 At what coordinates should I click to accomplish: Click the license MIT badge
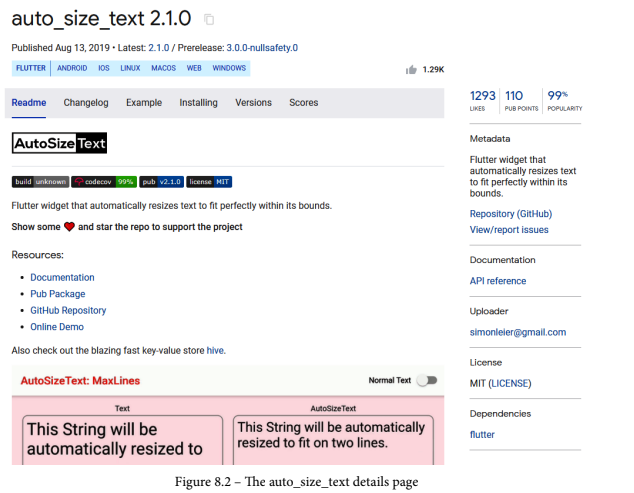209,182
